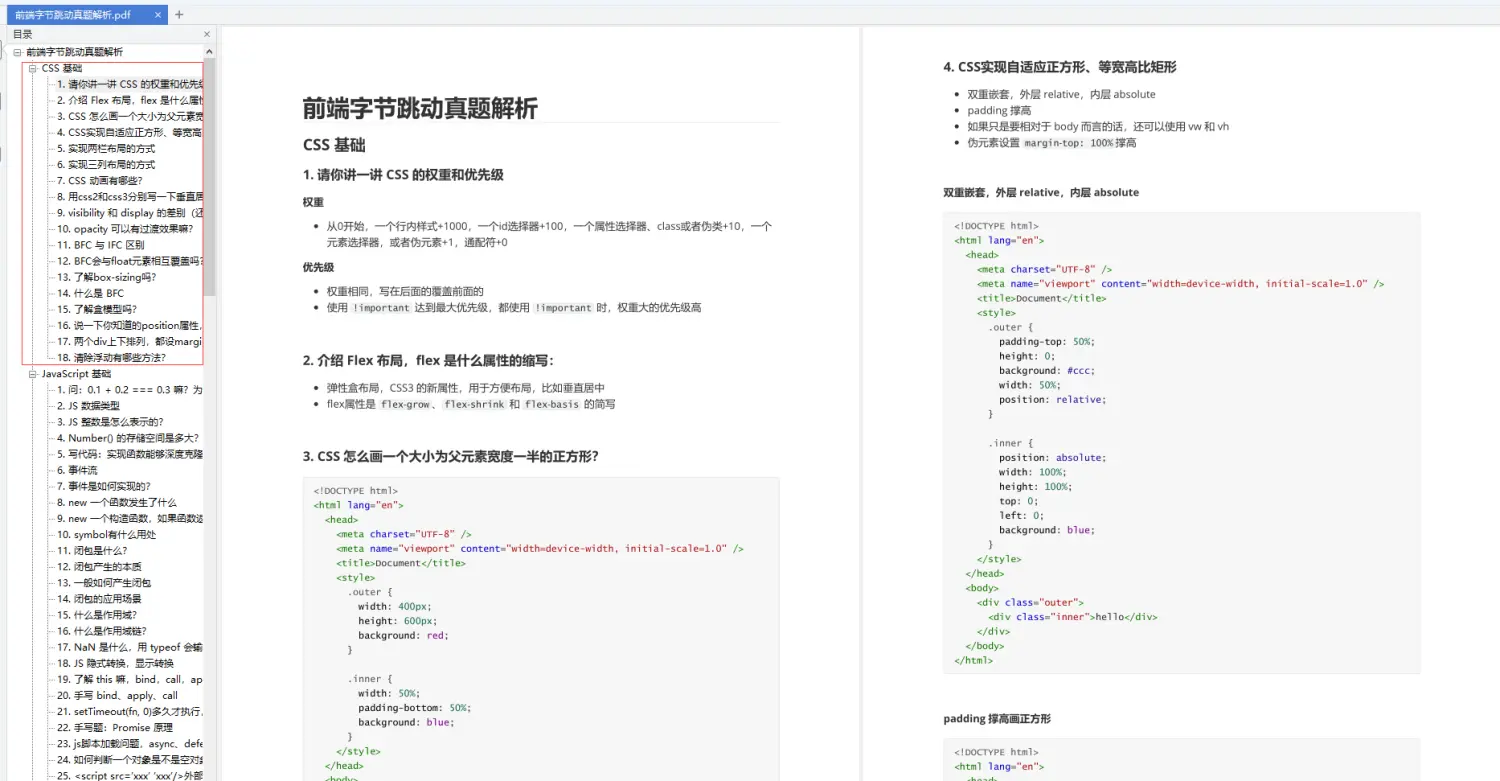Viewport: 1500px width, 781px height.
Task: Collapse the CSS 基础 tree section
Action: [x=33, y=68]
